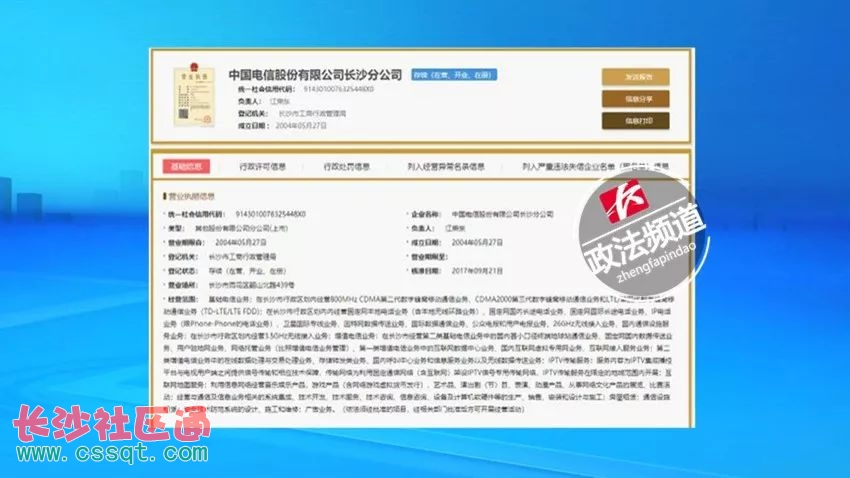Screen dimensions: 850x478
Task: Click the details 负责人 name value
Action: [455, 228]
